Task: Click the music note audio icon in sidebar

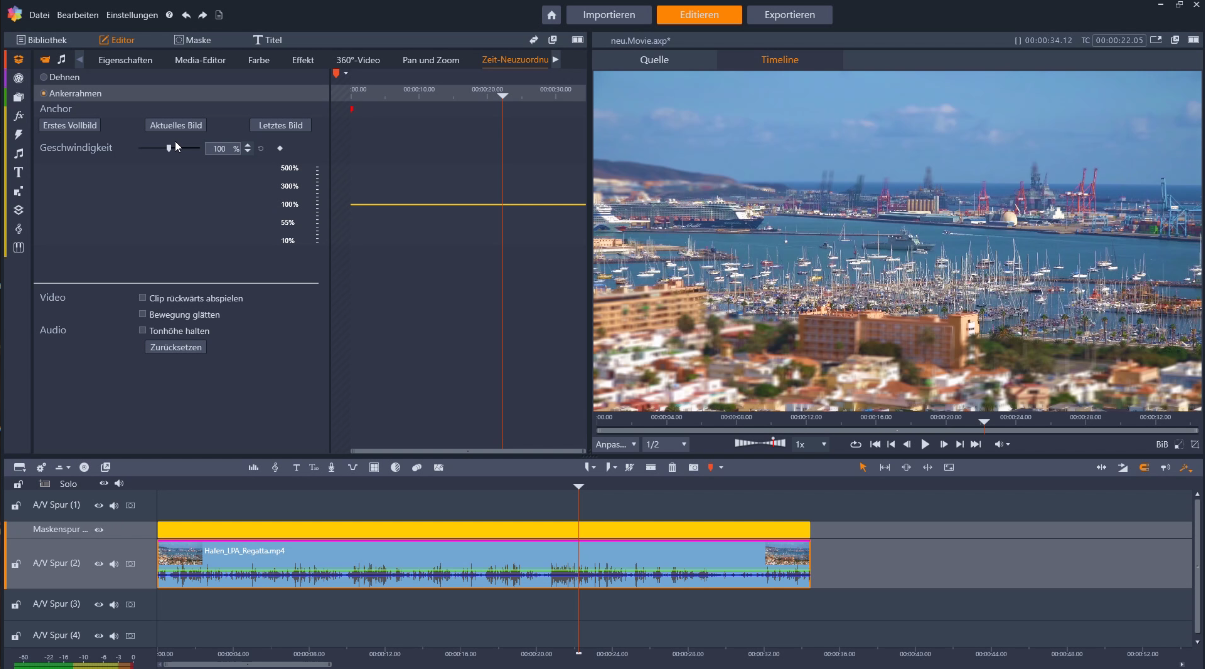Action: click(17, 153)
